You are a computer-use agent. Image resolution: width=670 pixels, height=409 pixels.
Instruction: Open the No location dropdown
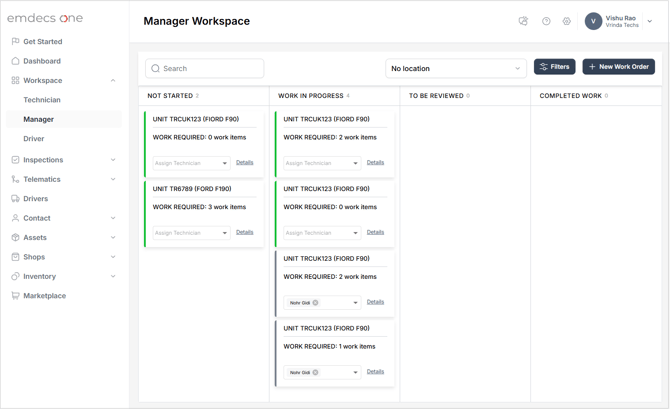[456, 68]
